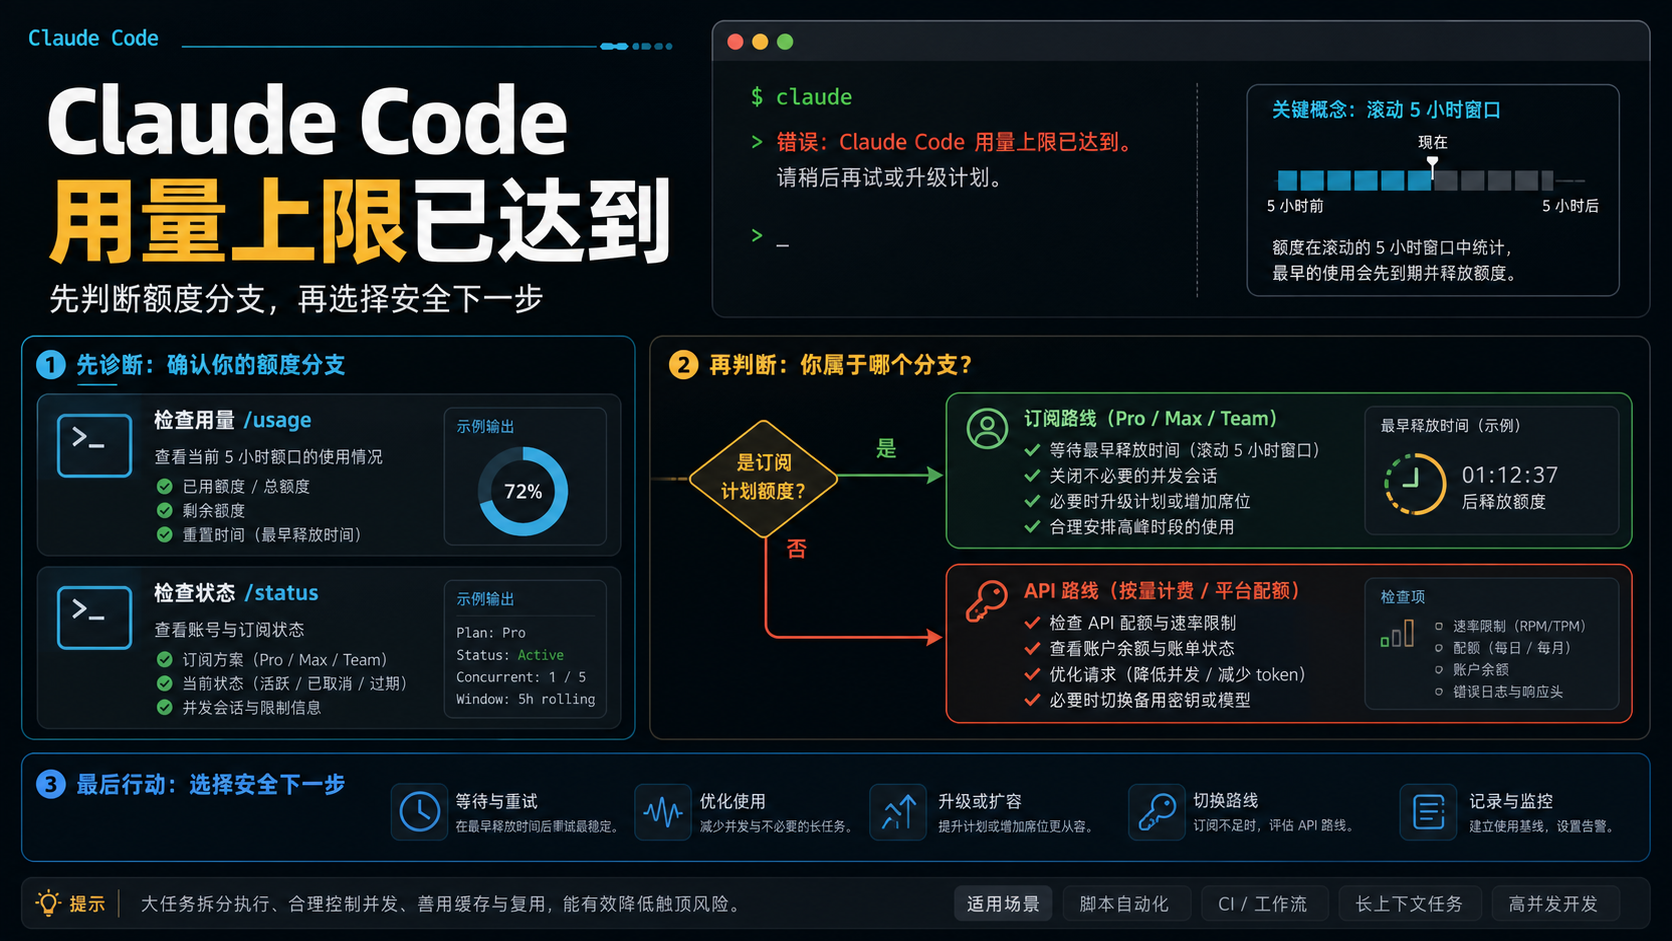Image resolution: width=1672 pixels, height=941 pixels.
Task: Click the red error message 用量上限已达到
Action: coord(958,142)
